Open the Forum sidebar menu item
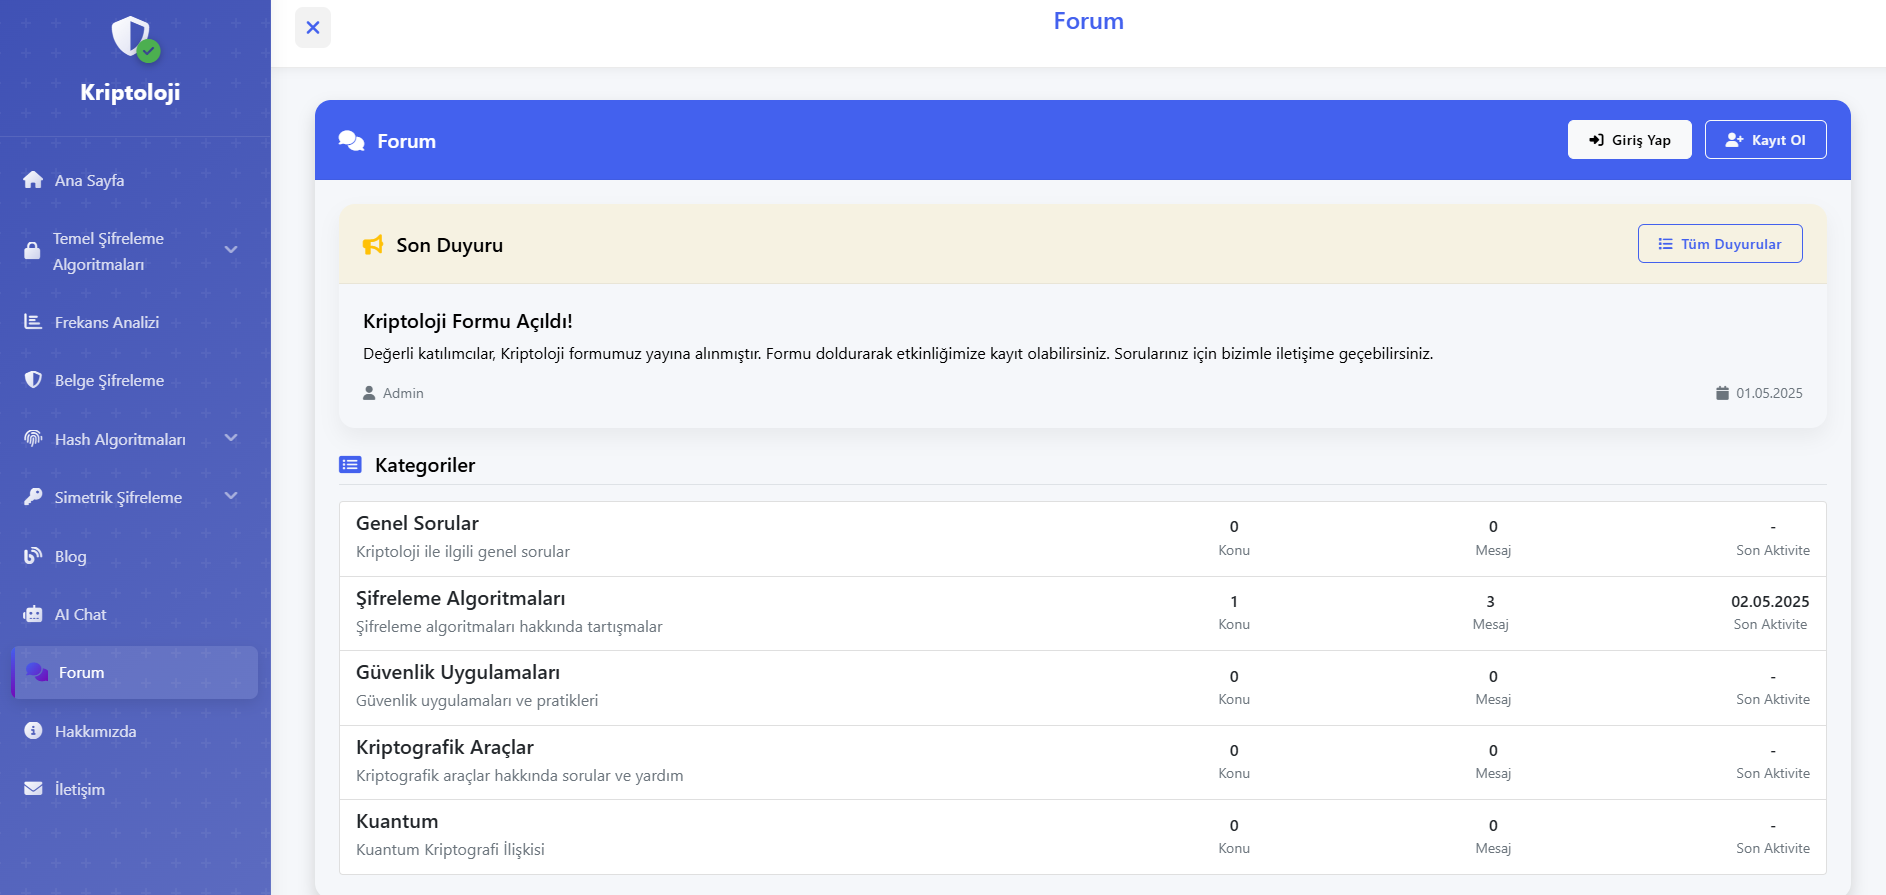The image size is (1886, 895). point(81,673)
